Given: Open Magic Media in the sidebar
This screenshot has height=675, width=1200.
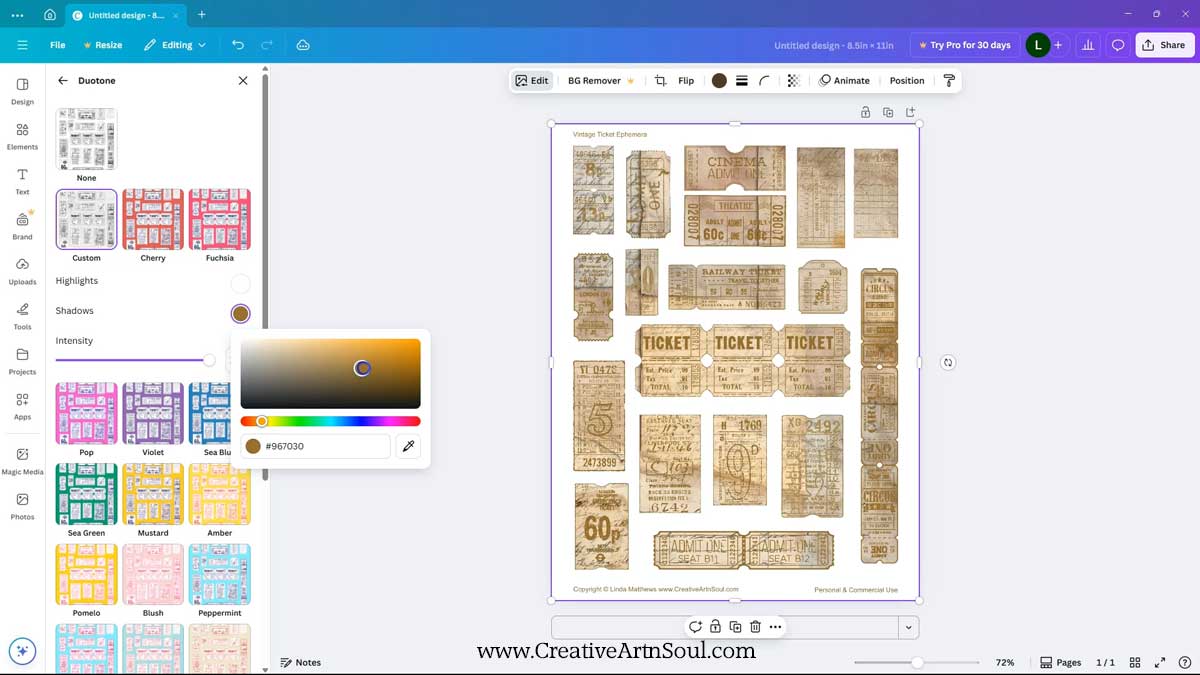Looking at the screenshot, I should point(22,461).
